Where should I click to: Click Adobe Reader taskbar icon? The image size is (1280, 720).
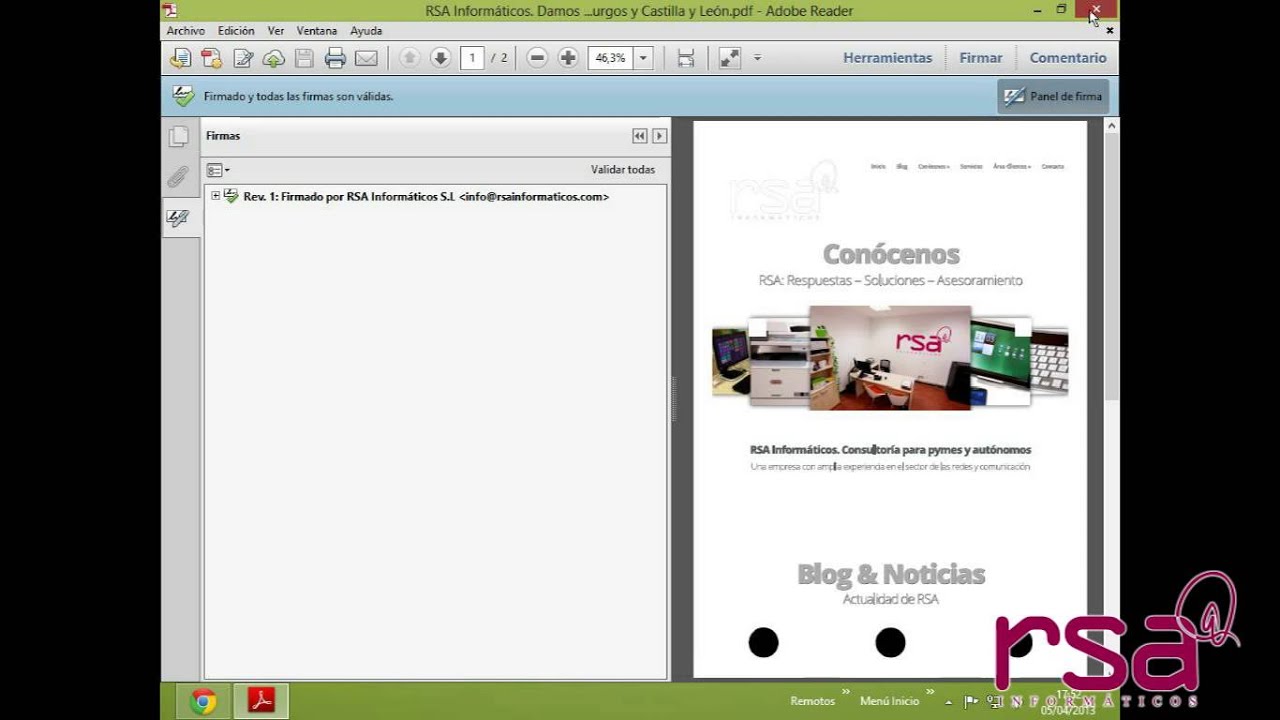261,701
